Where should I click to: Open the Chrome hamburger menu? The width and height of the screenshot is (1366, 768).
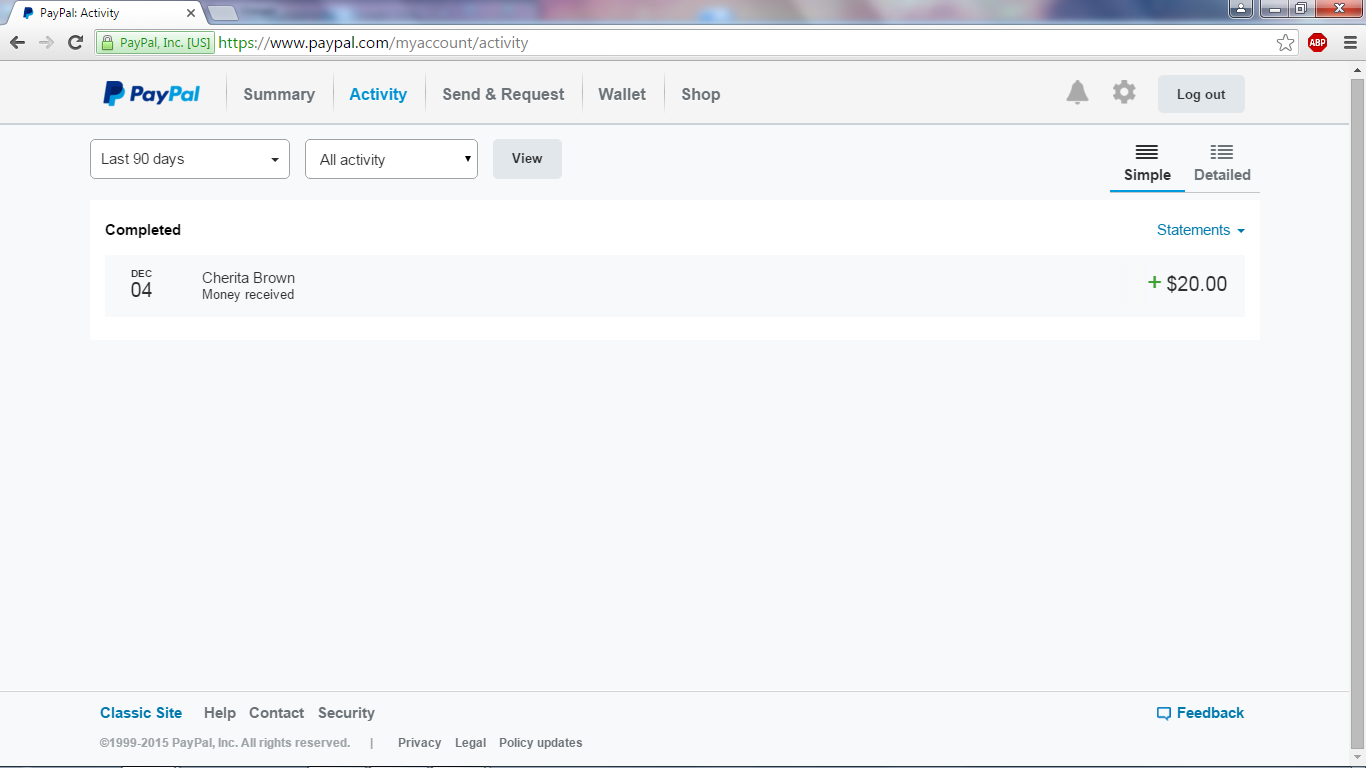1349,42
